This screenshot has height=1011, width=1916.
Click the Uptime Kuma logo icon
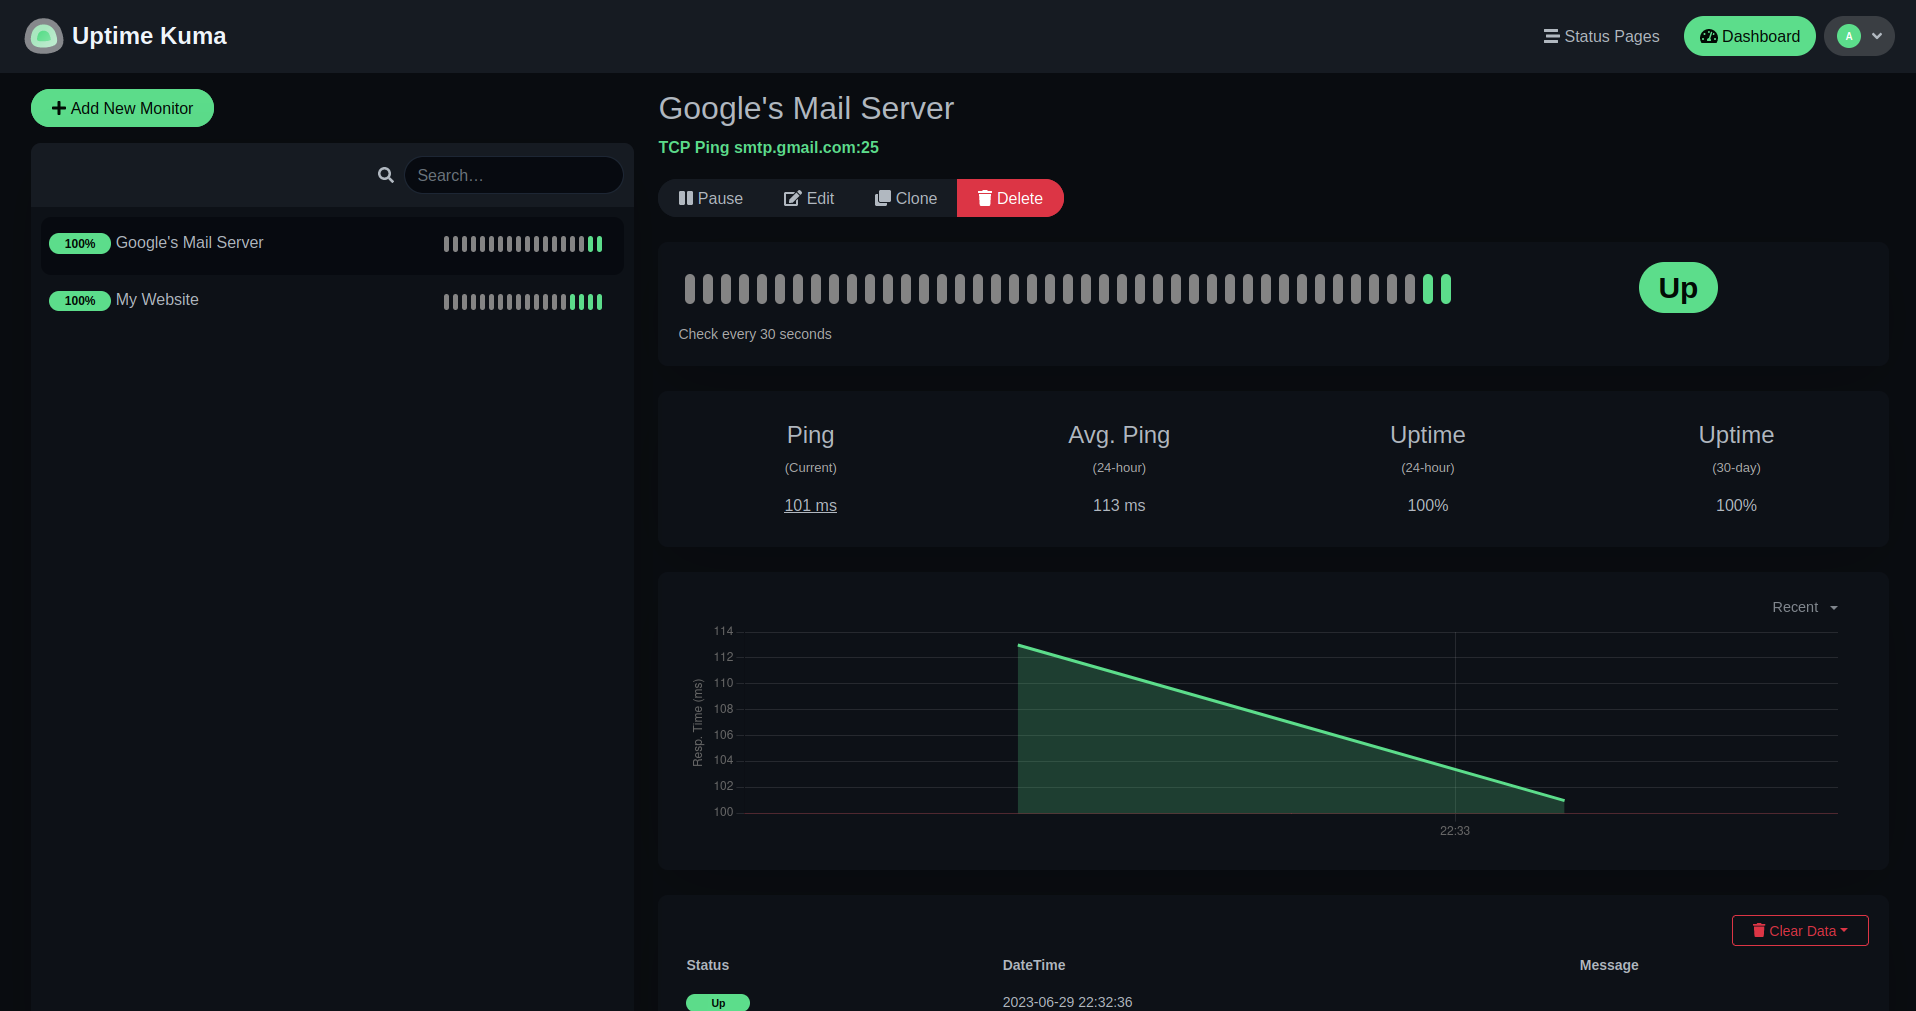(43, 36)
